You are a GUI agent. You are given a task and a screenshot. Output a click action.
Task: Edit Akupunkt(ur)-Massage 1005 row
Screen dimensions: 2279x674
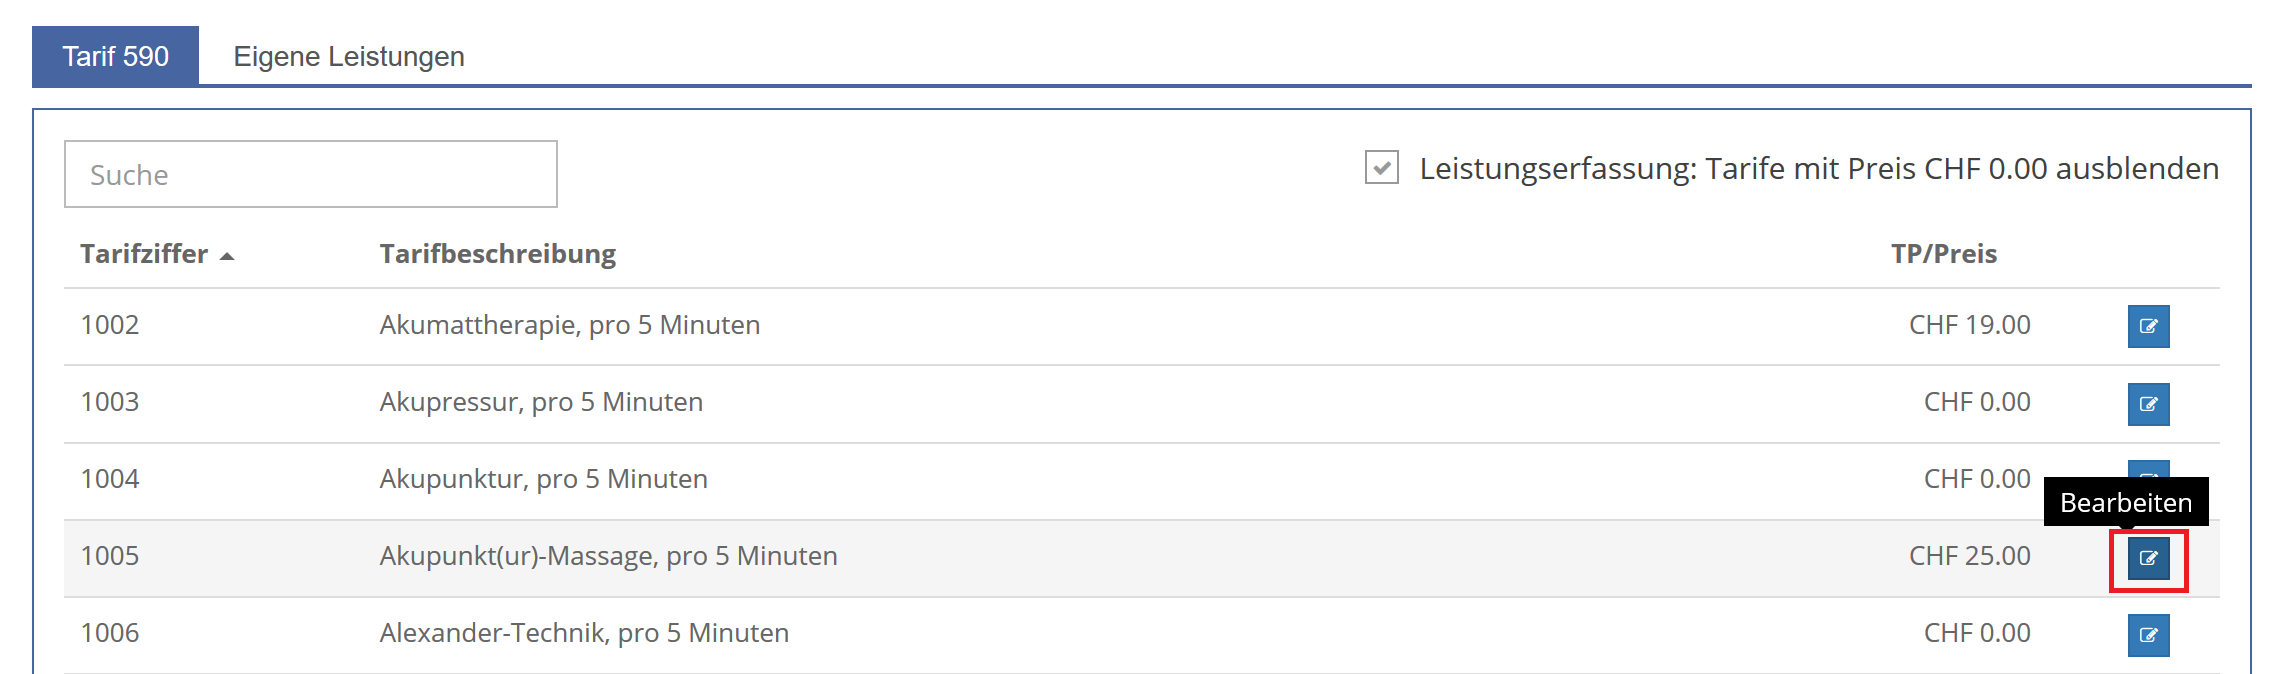click(x=2148, y=558)
